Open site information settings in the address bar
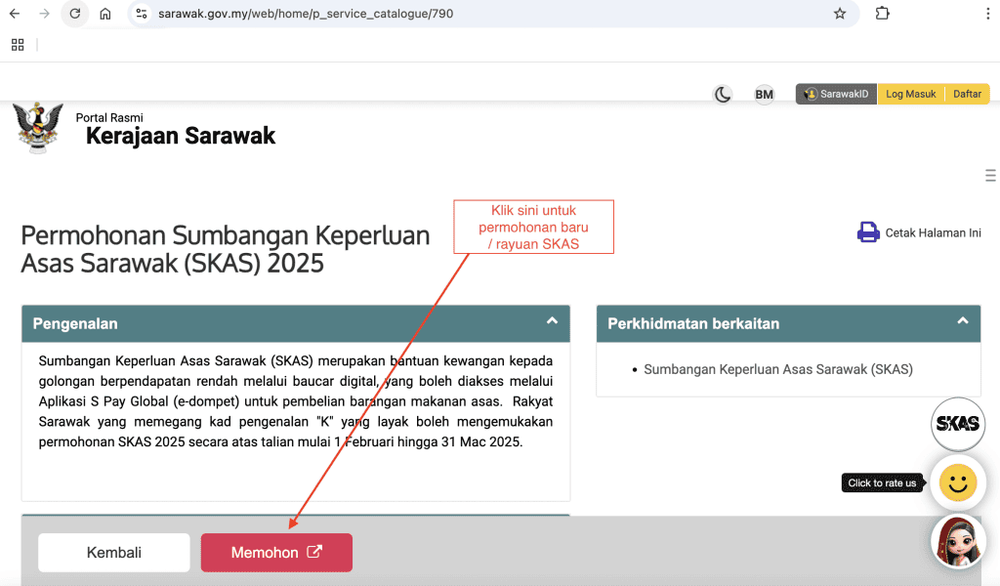Viewport: 1000px width, 586px height. pyautogui.click(x=141, y=14)
